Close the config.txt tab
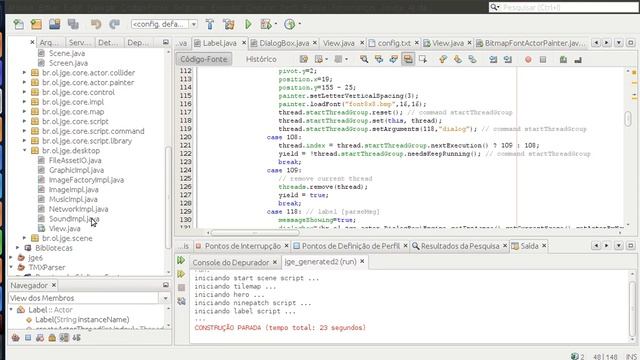The image size is (640, 360). tap(416, 42)
